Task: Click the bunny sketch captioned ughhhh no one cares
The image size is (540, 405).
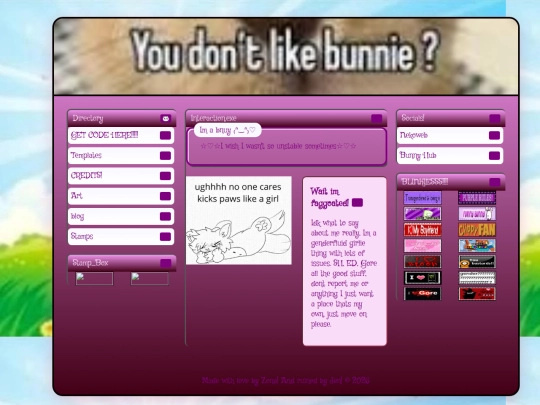Action: point(239,220)
